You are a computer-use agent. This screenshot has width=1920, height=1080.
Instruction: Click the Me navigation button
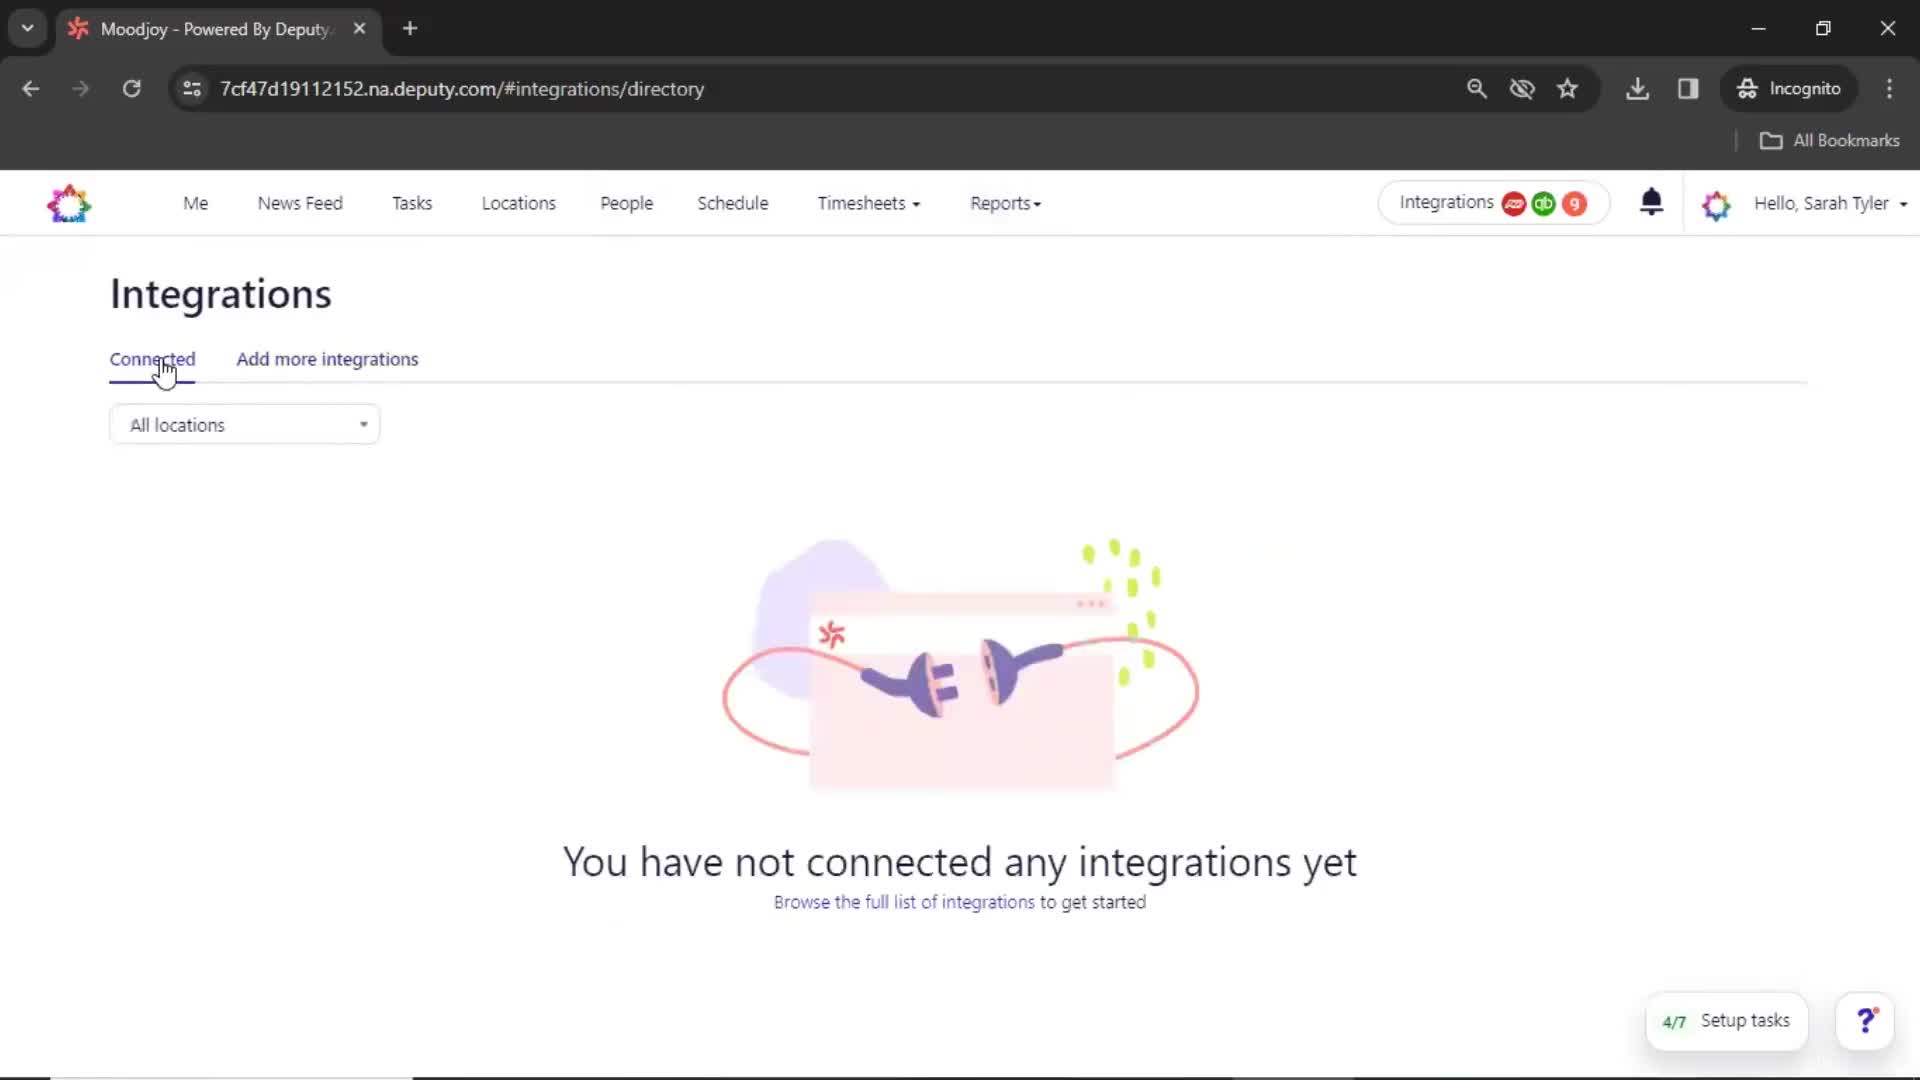click(x=195, y=202)
